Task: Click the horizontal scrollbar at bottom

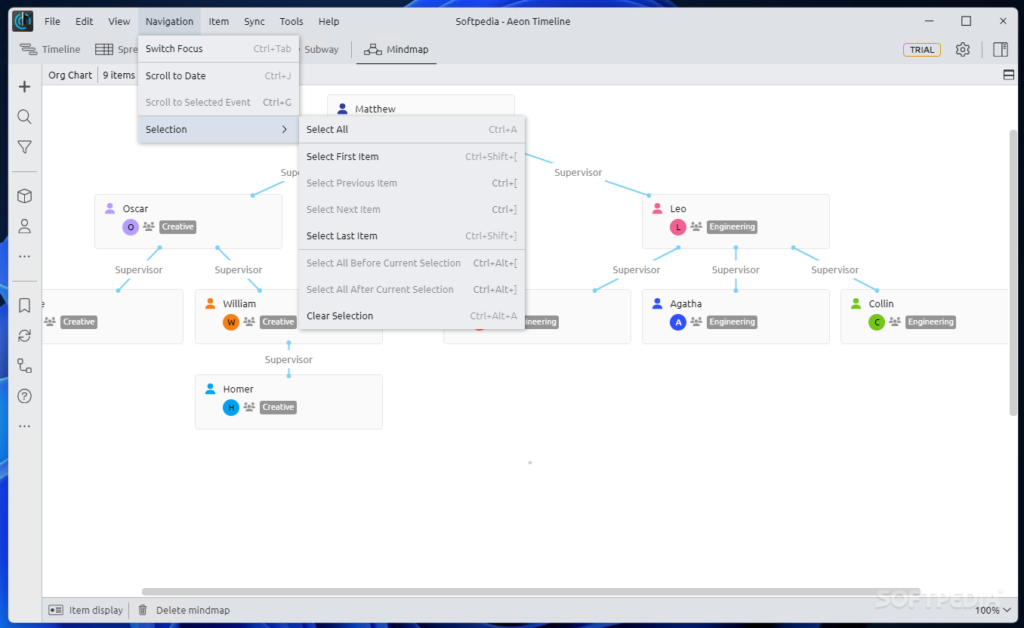Action: (x=530, y=592)
